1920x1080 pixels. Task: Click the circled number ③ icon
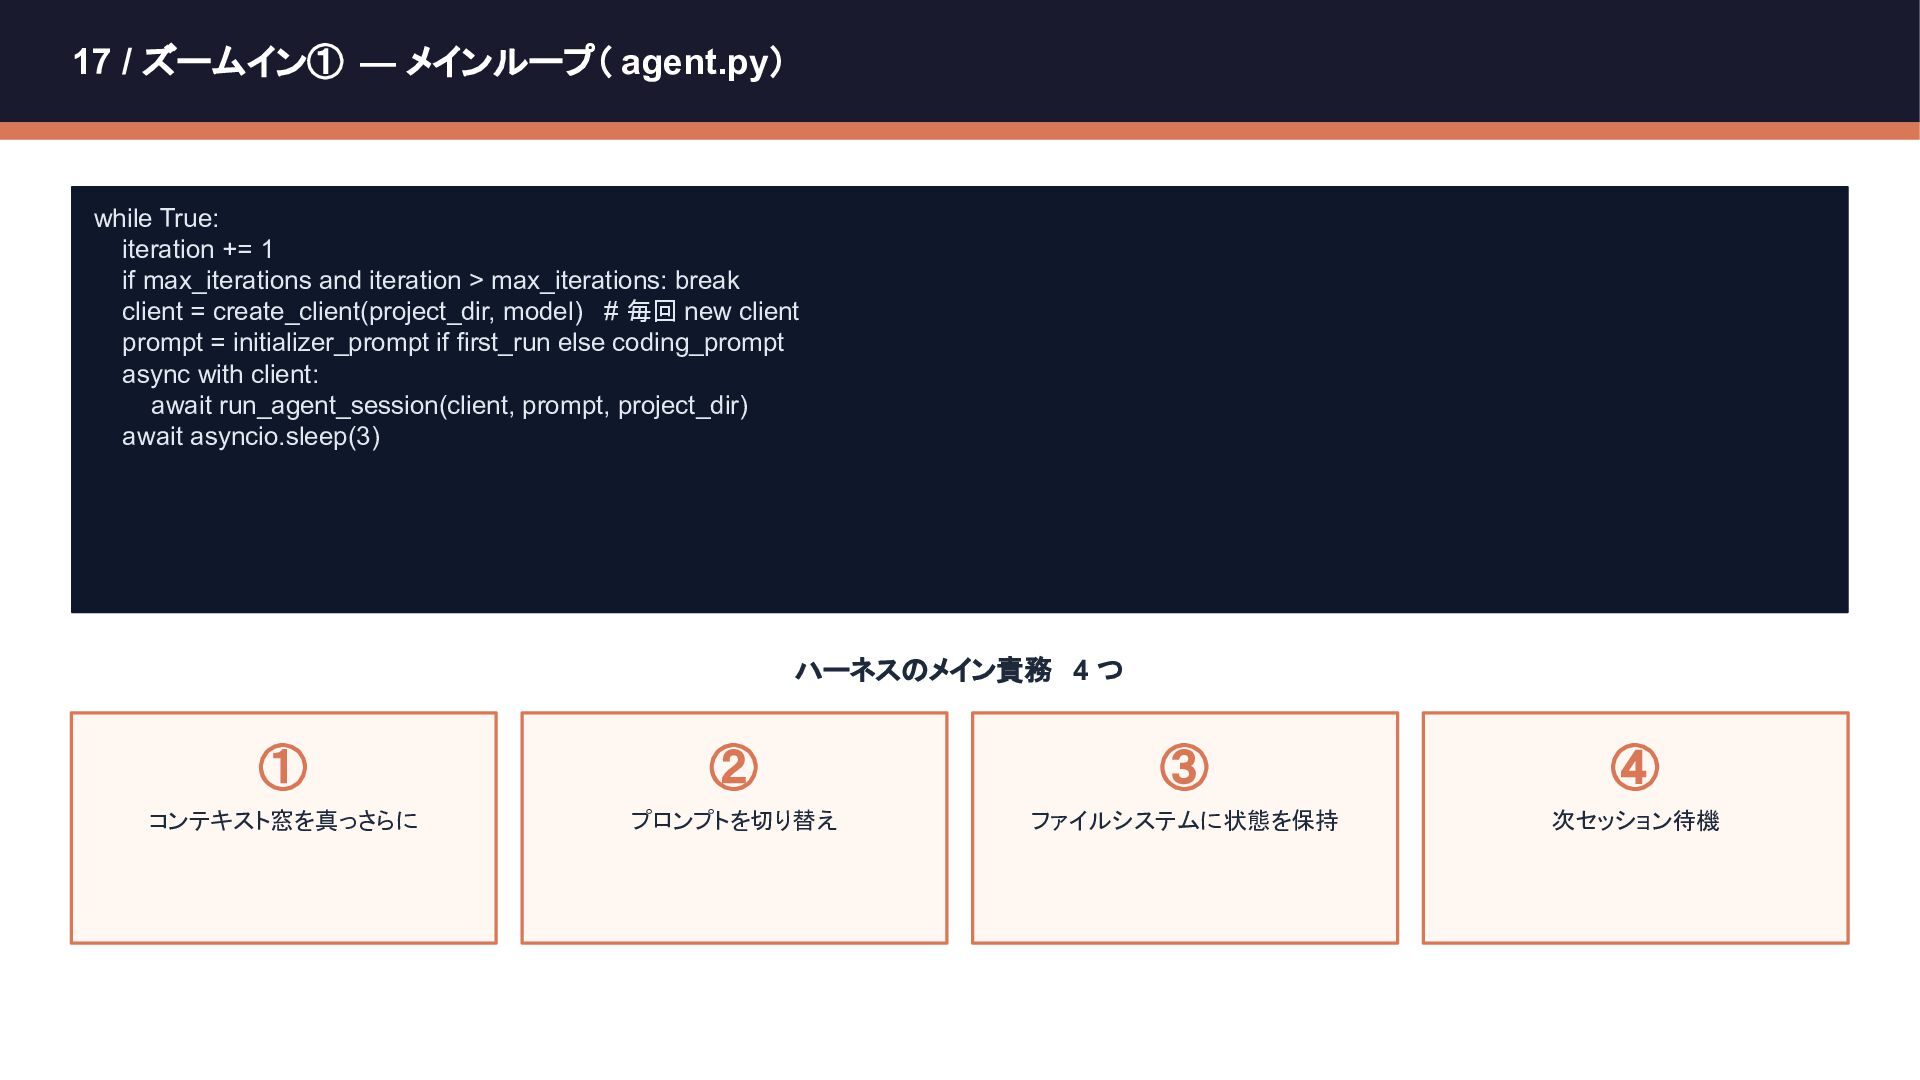(x=1184, y=767)
